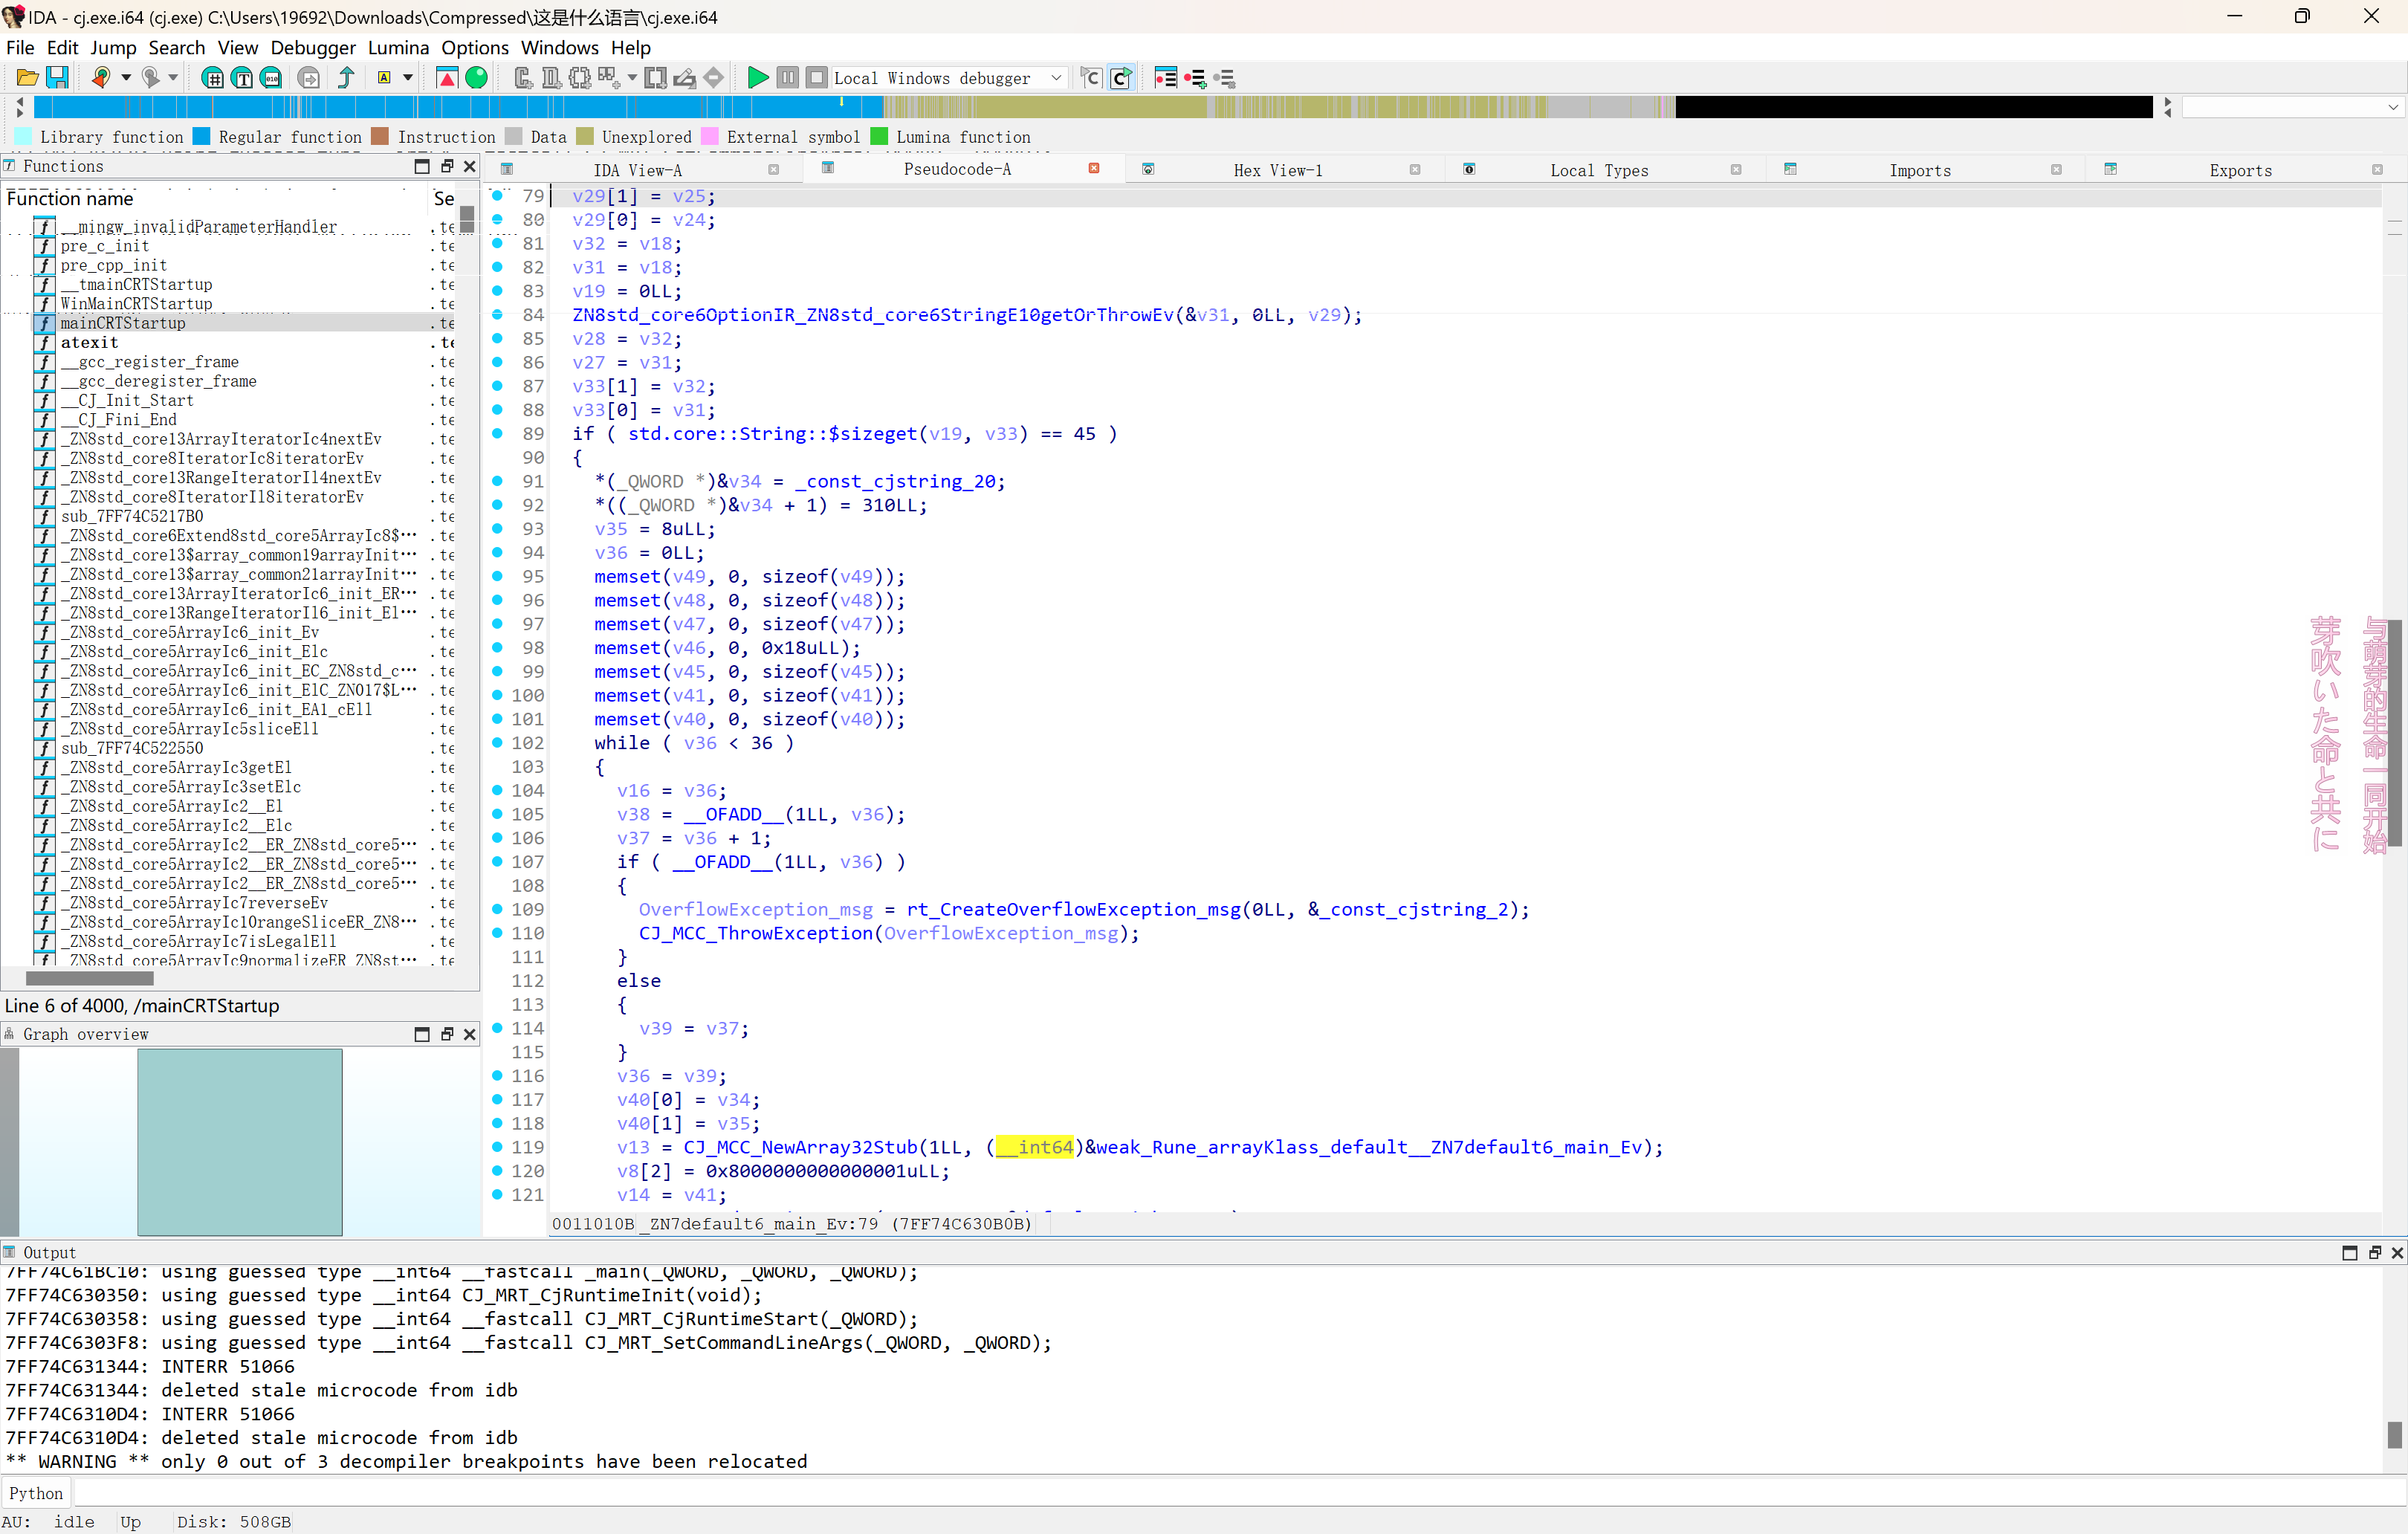Close the Pseudocode-A tab

(x=1094, y=168)
